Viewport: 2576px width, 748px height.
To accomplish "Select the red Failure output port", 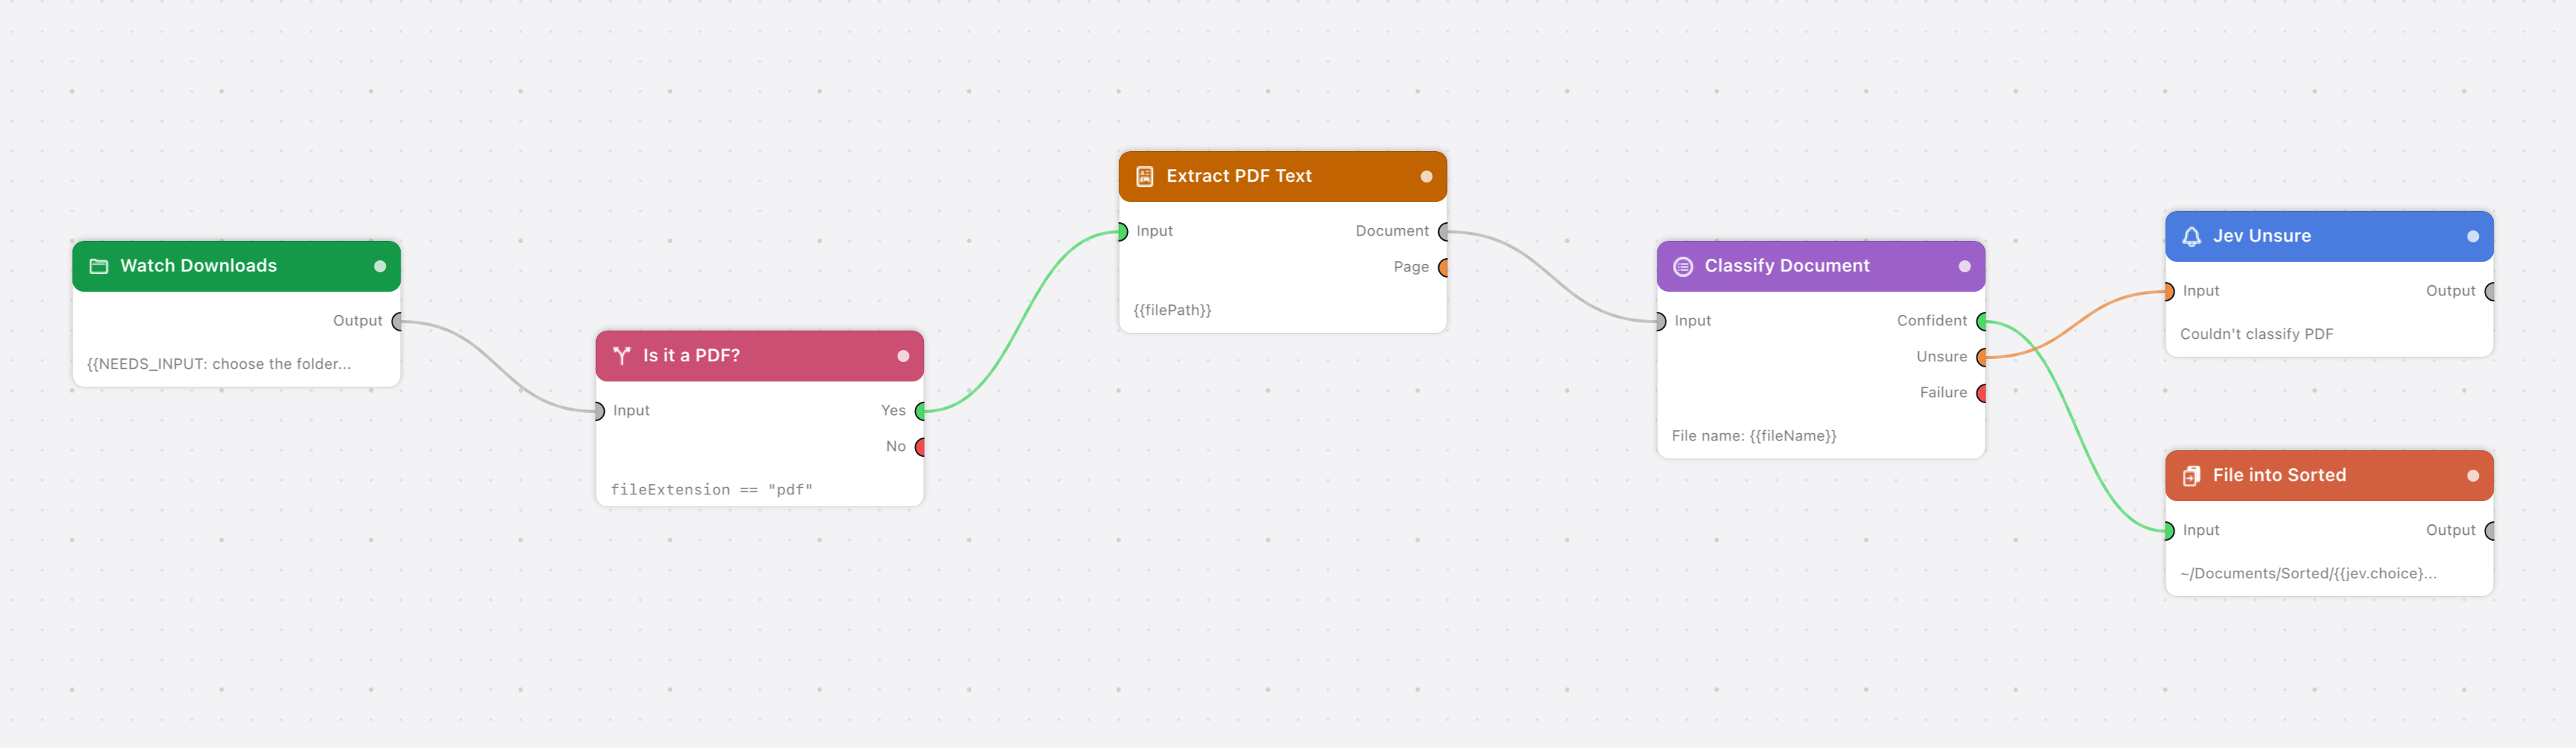I will coord(1981,393).
